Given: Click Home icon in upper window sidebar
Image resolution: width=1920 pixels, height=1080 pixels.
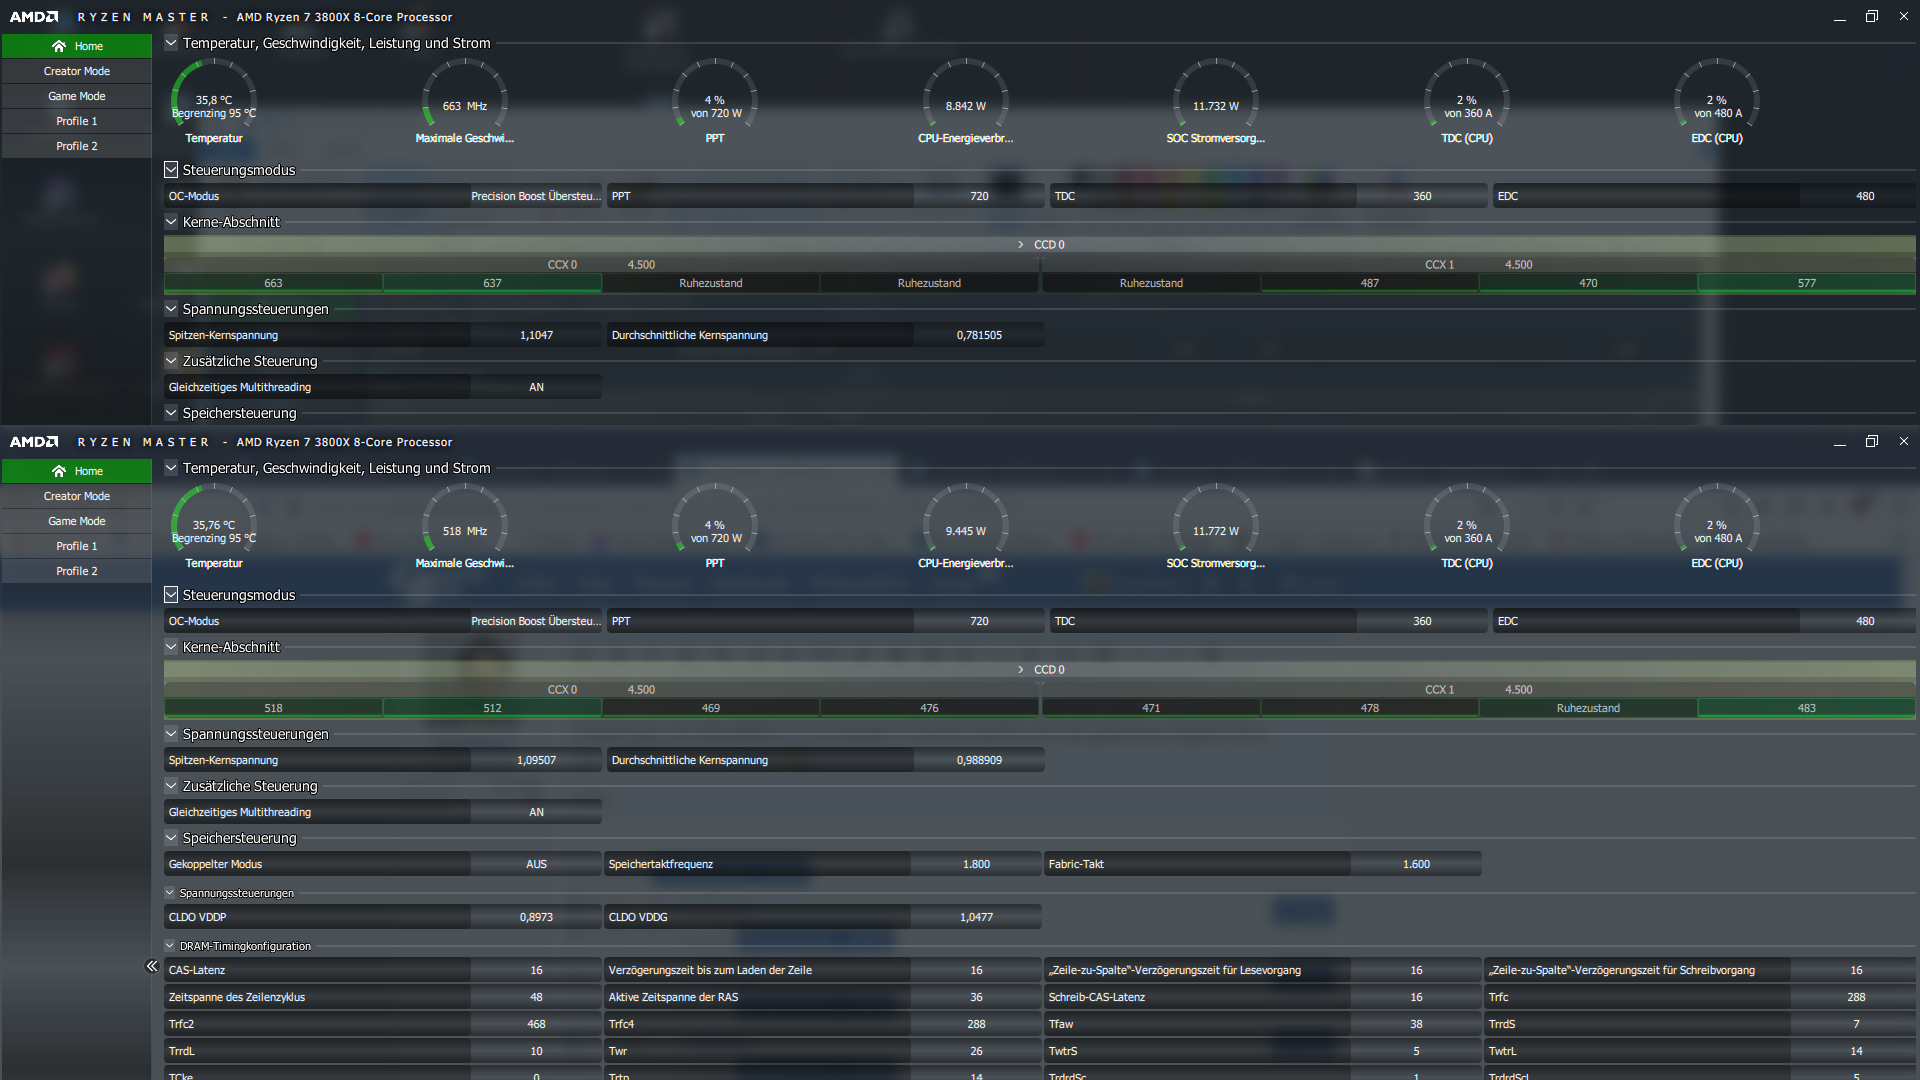Looking at the screenshot, I should point(59,46).
